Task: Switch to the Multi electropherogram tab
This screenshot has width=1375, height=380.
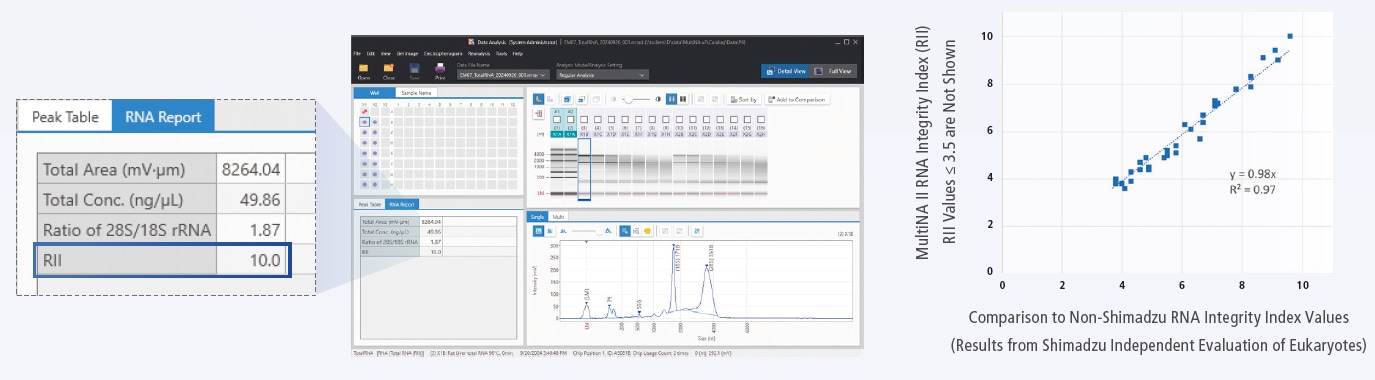Action: point(558,217)
